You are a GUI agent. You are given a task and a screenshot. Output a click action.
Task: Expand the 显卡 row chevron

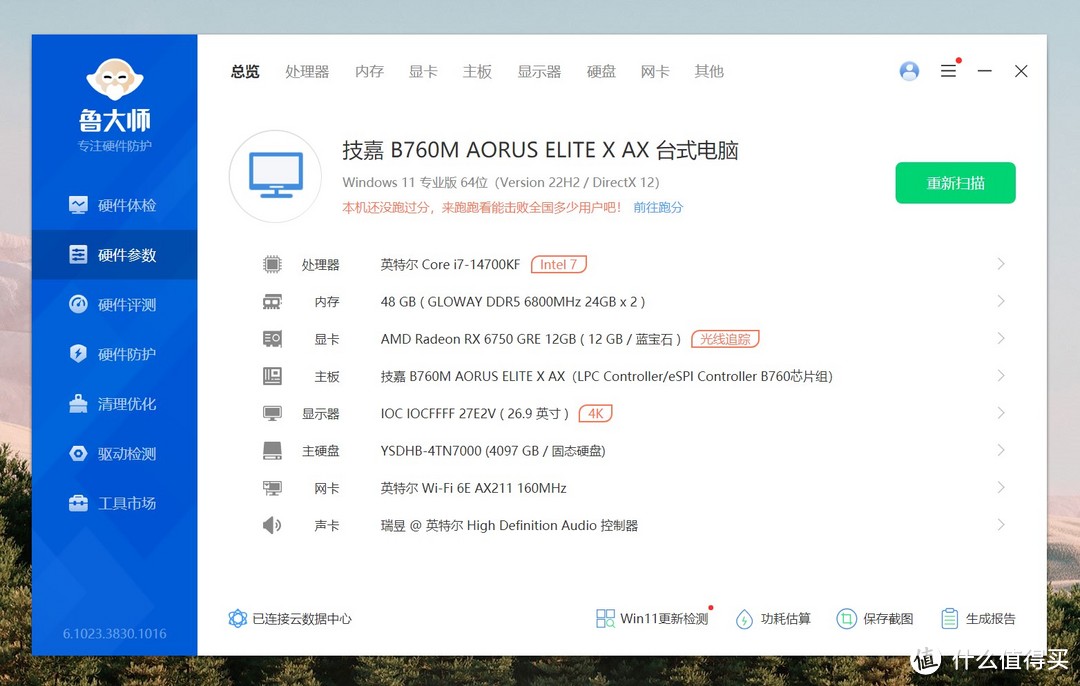pos(1001,338)
